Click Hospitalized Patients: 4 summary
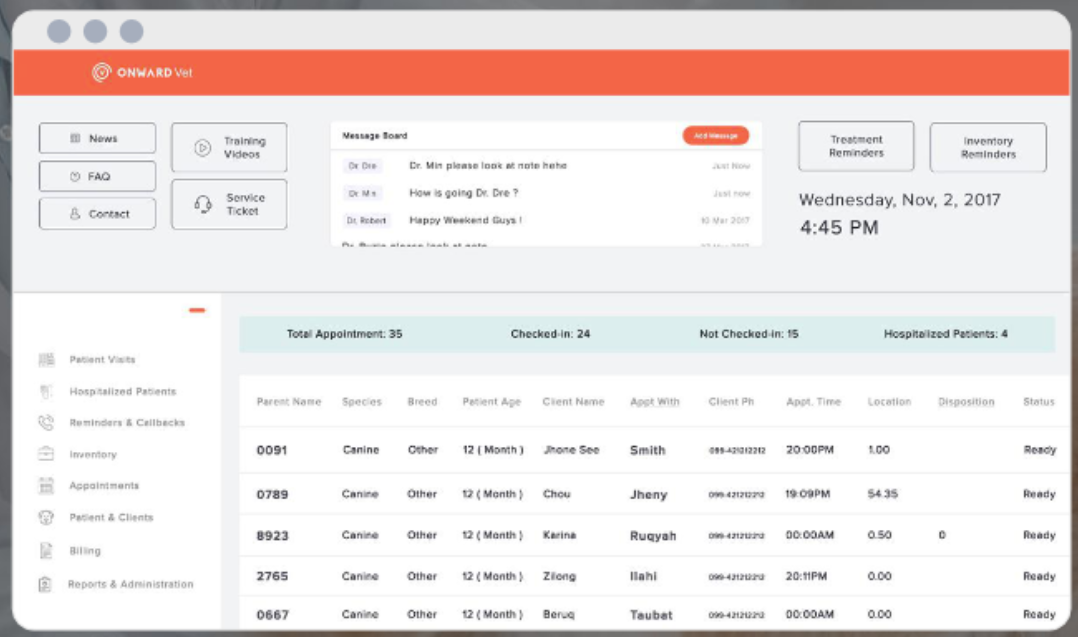The height and width of the screenshot is (637, 1078). click(x=945, y=334)
